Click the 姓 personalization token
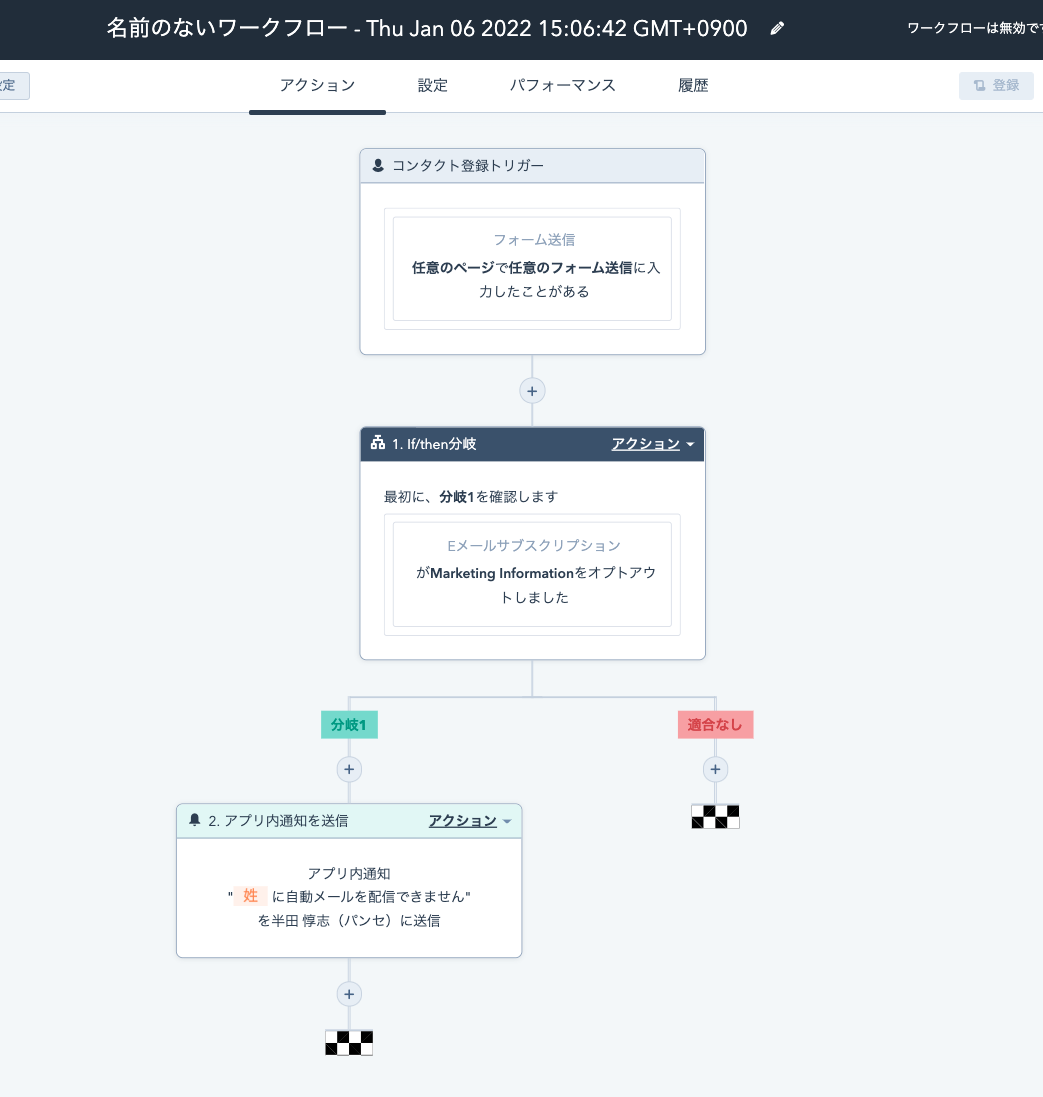The width and height of the screenshot is (1043, 1097). point(251,897)
